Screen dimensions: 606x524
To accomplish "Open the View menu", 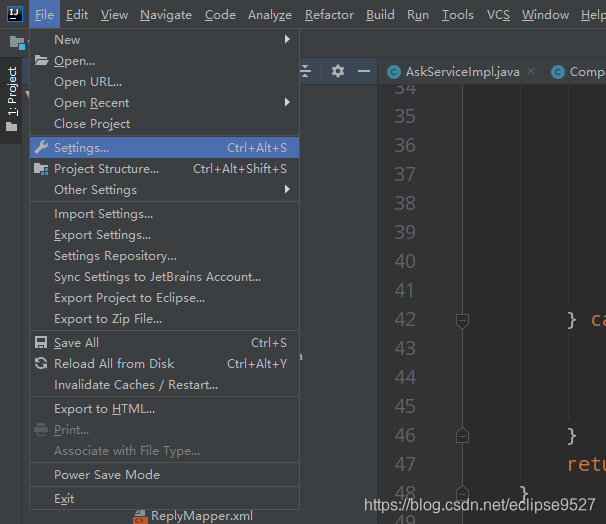I will click(x=114, y=15).
